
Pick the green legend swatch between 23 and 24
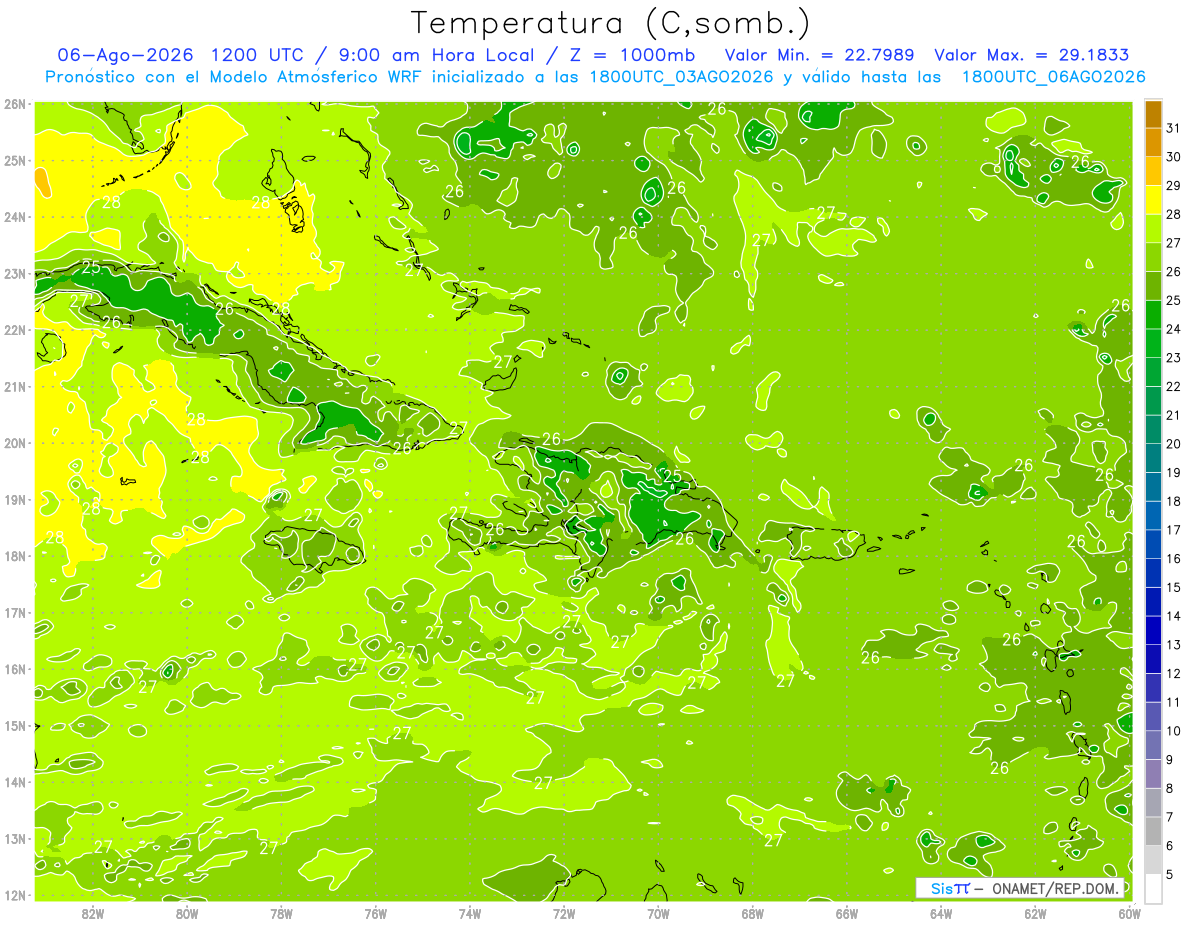pos(1153,344)
